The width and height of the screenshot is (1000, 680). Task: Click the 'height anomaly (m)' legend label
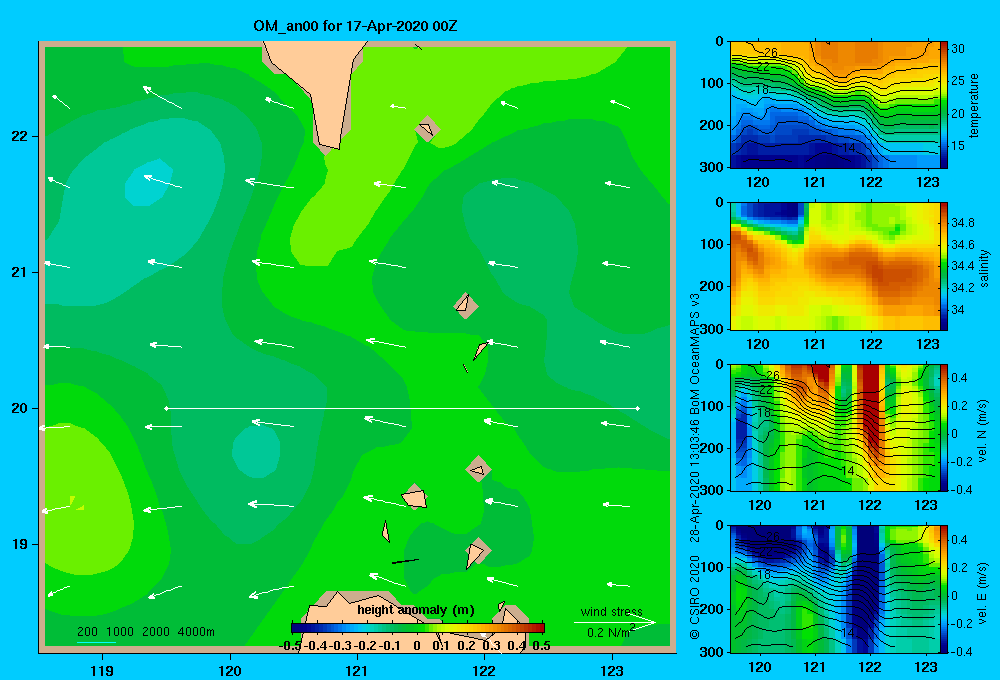coord(416,610)
